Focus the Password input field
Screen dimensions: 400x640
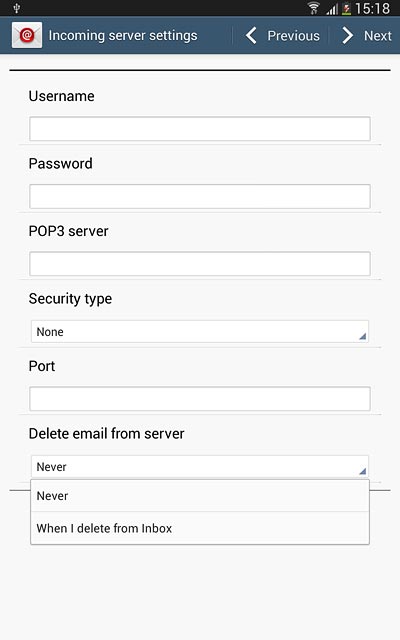[200, 196]
